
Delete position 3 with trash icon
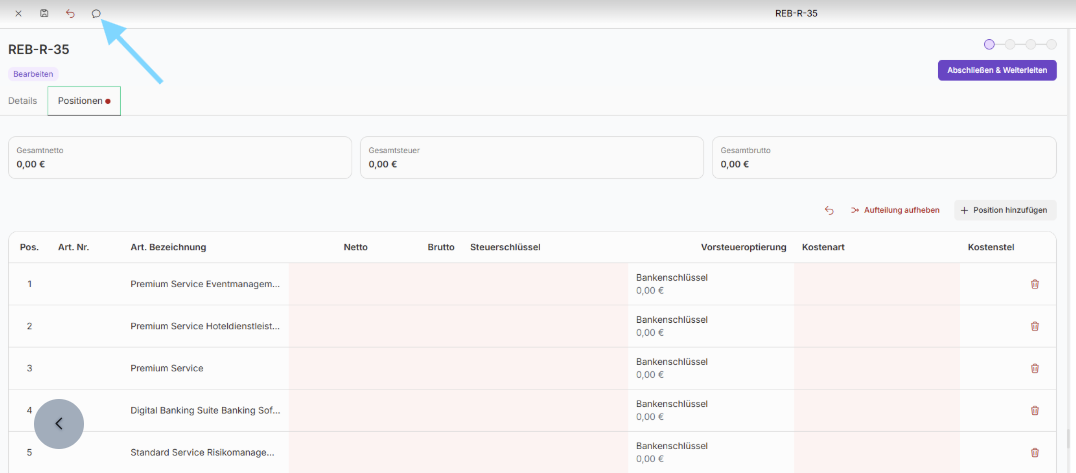pyautogui.click(x=1034, y=368)
